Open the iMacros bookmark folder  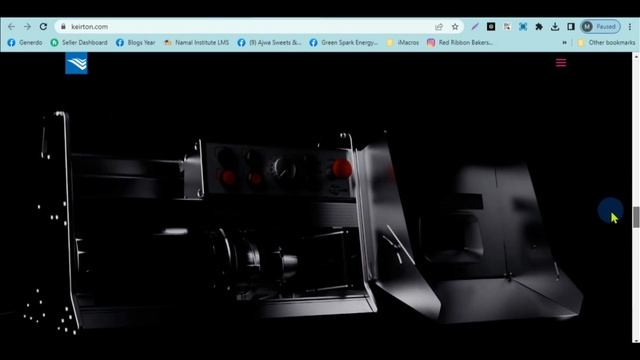point(403,42)
